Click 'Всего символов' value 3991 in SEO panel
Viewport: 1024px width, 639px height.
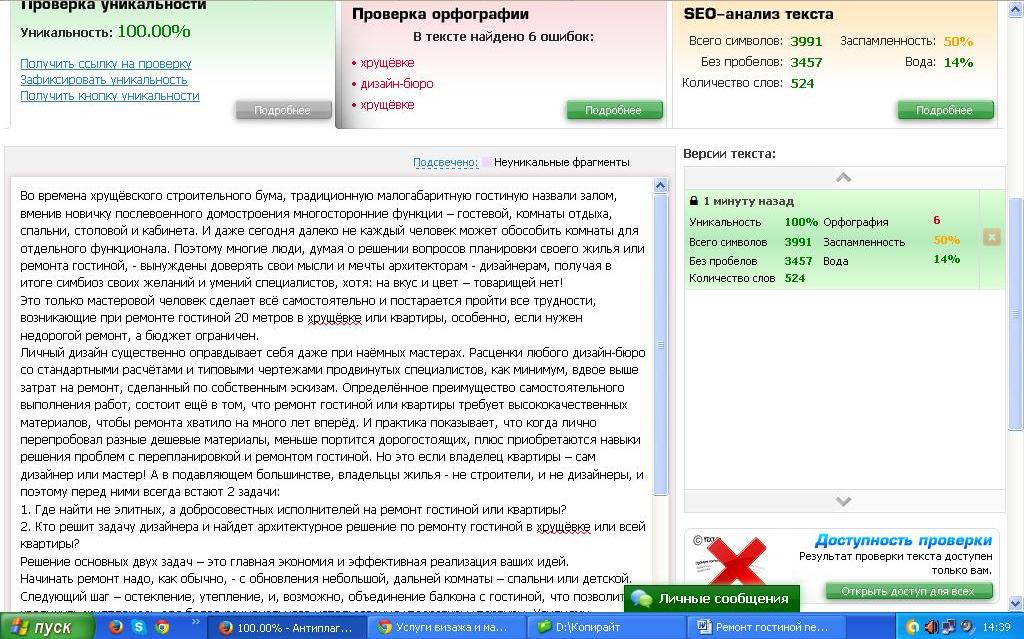click(x=807, y=41)
